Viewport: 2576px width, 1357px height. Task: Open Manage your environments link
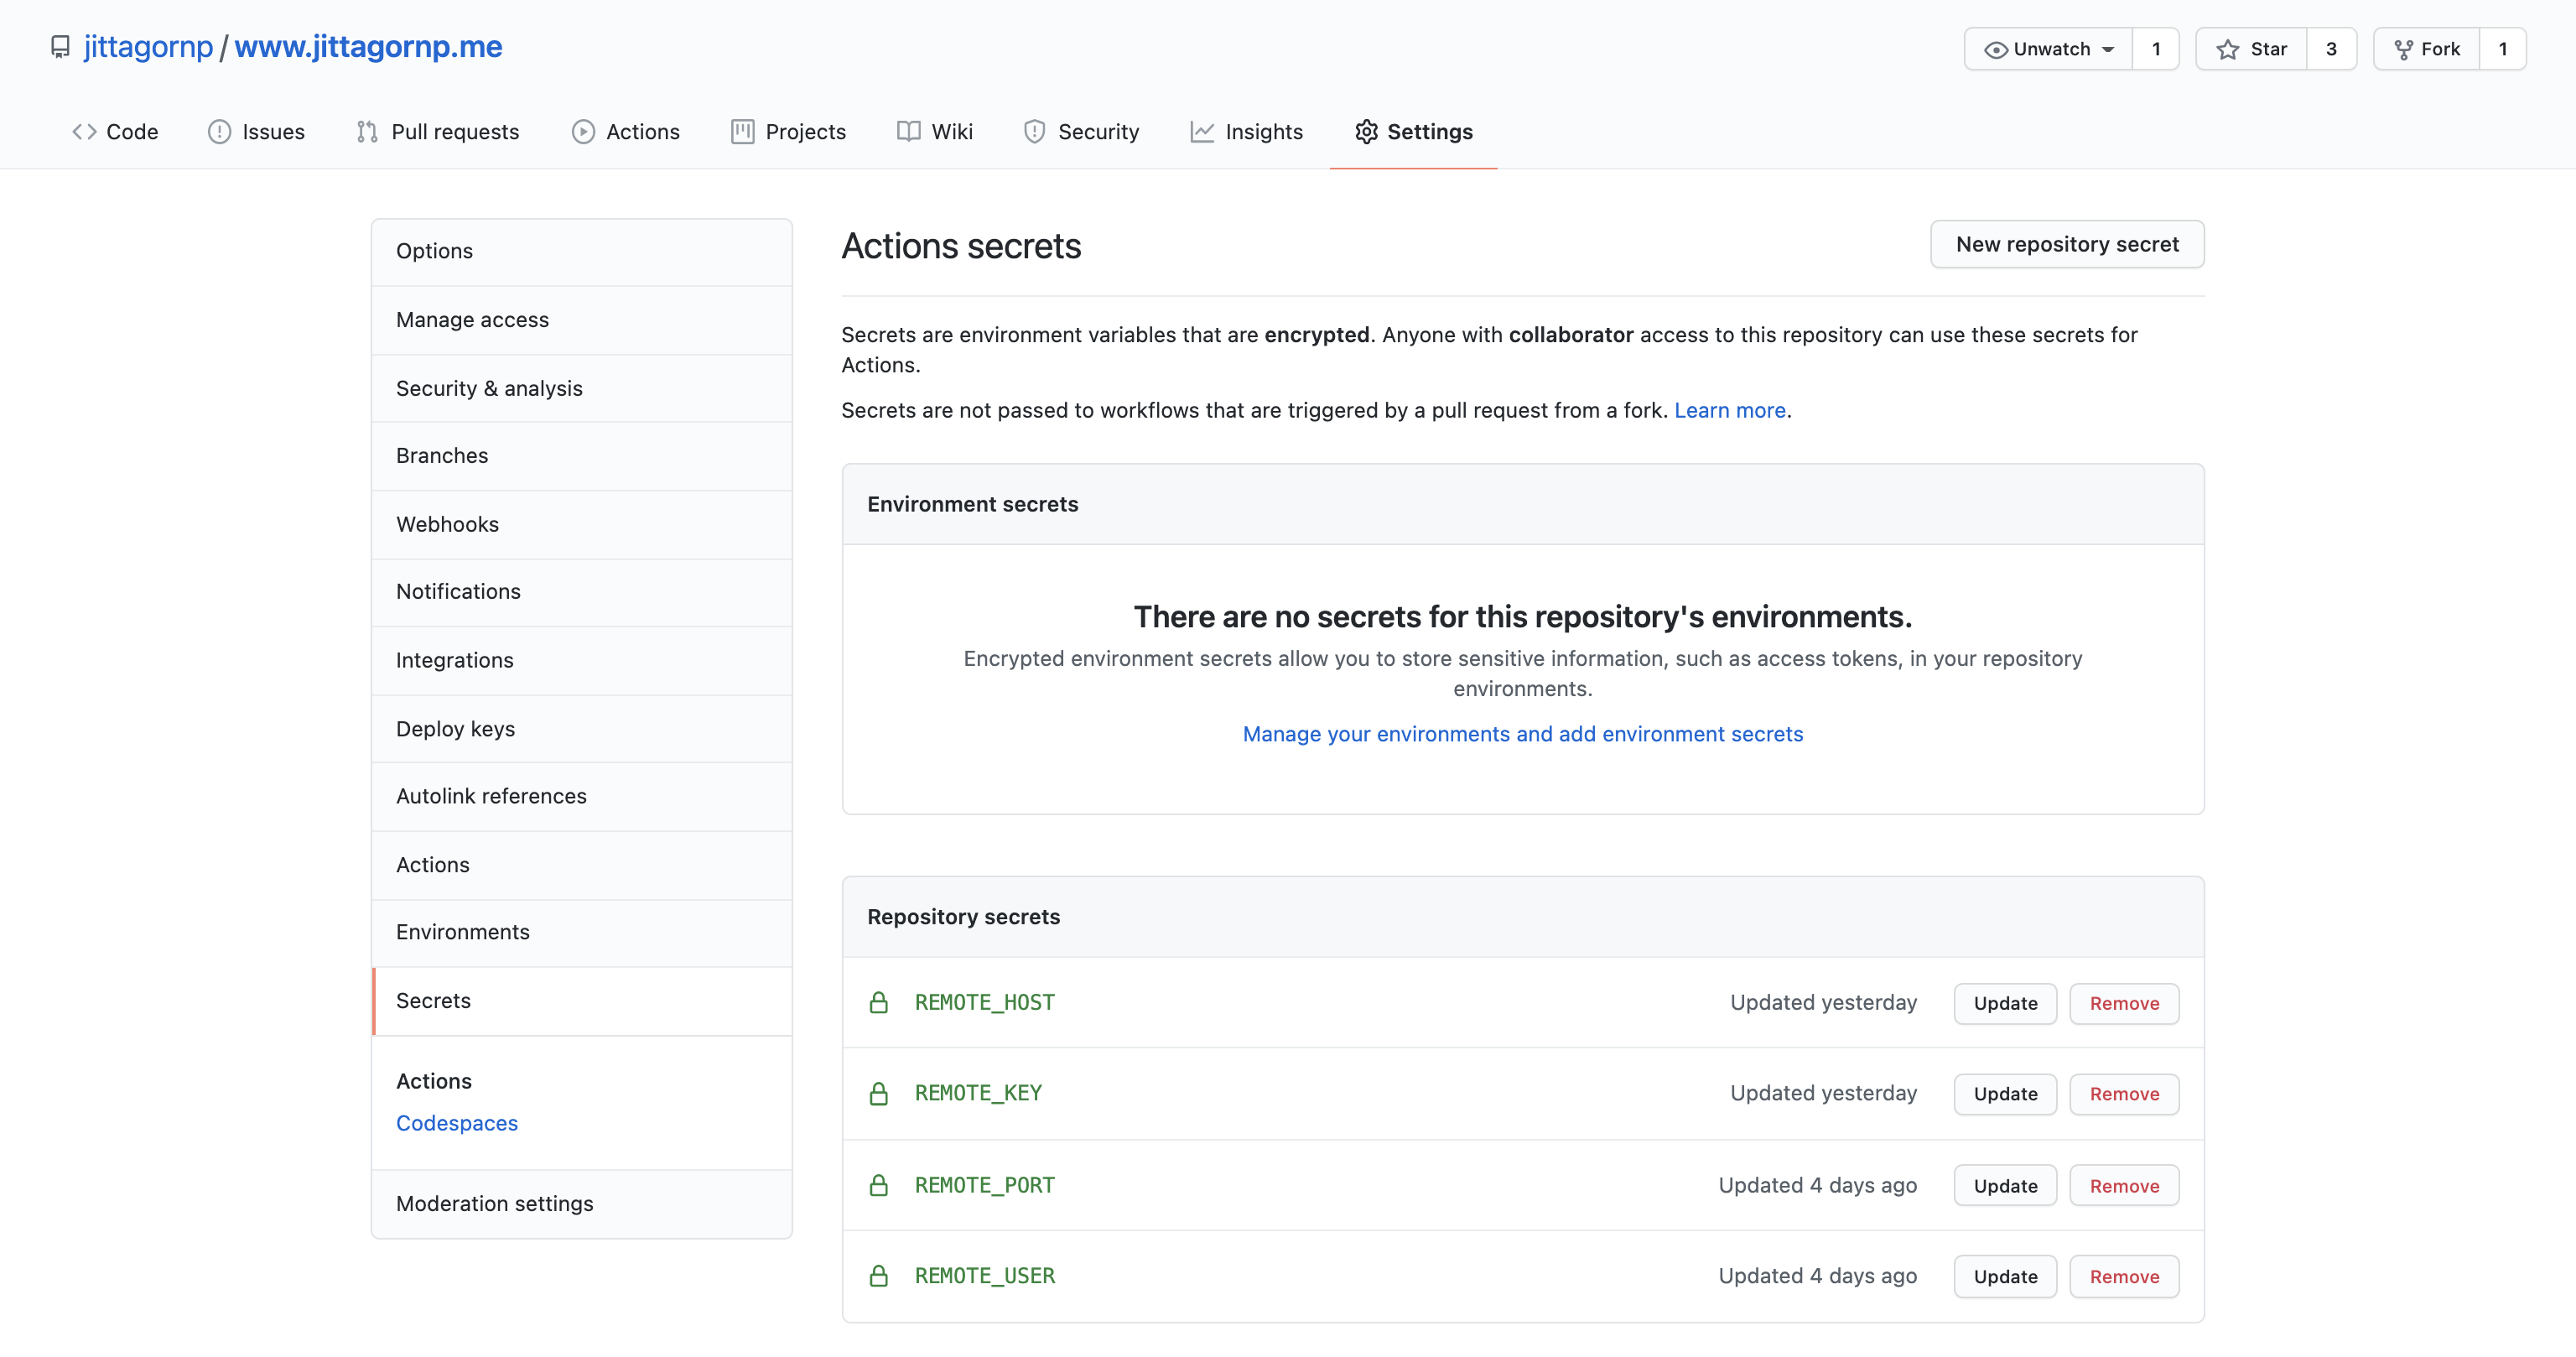(1522, 734)
